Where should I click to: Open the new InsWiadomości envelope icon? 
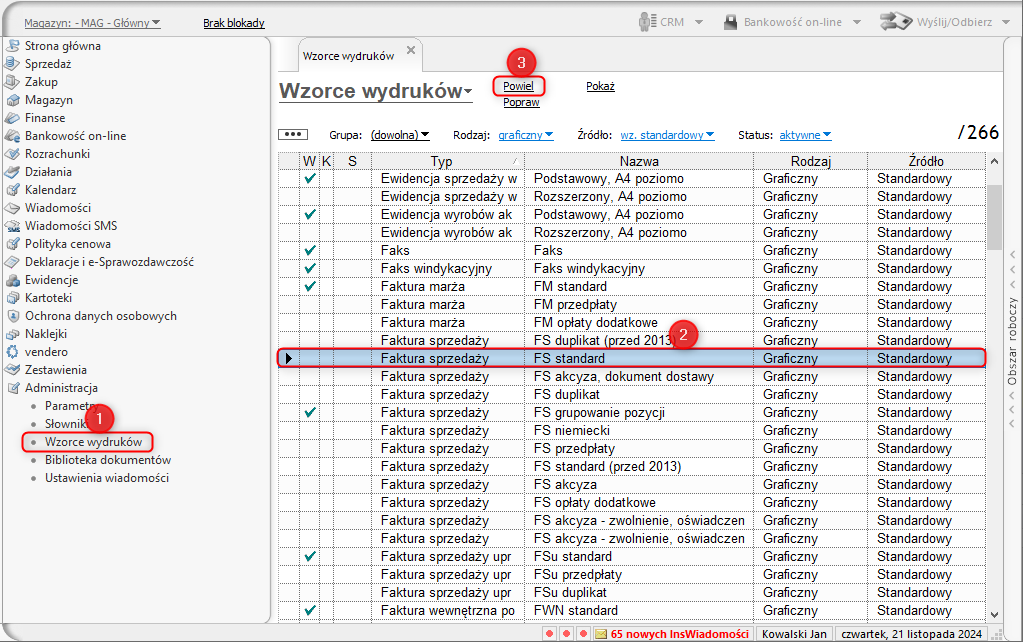click(600, 634)
